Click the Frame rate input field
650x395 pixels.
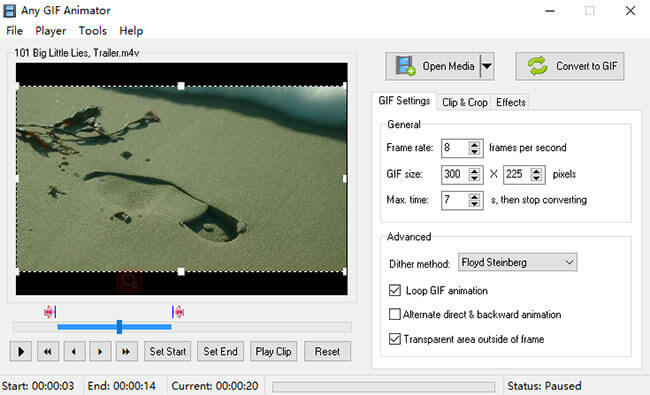[x=455, y=148]
